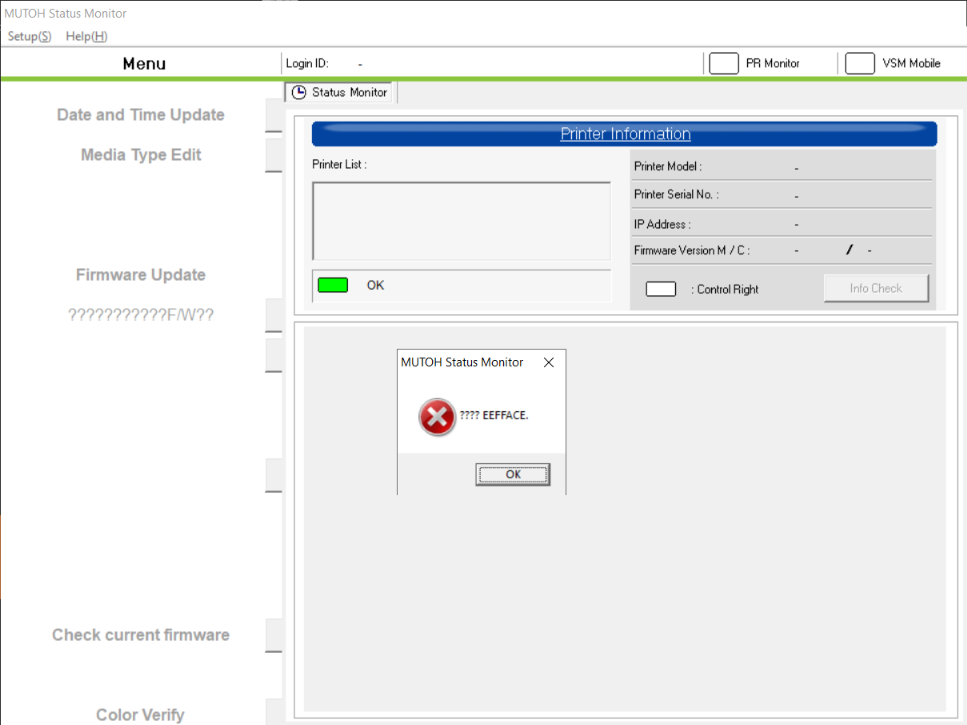Screen dimensions: 967x725
Task: Open Firmware Update from the menu
Action: click(141, 275)
